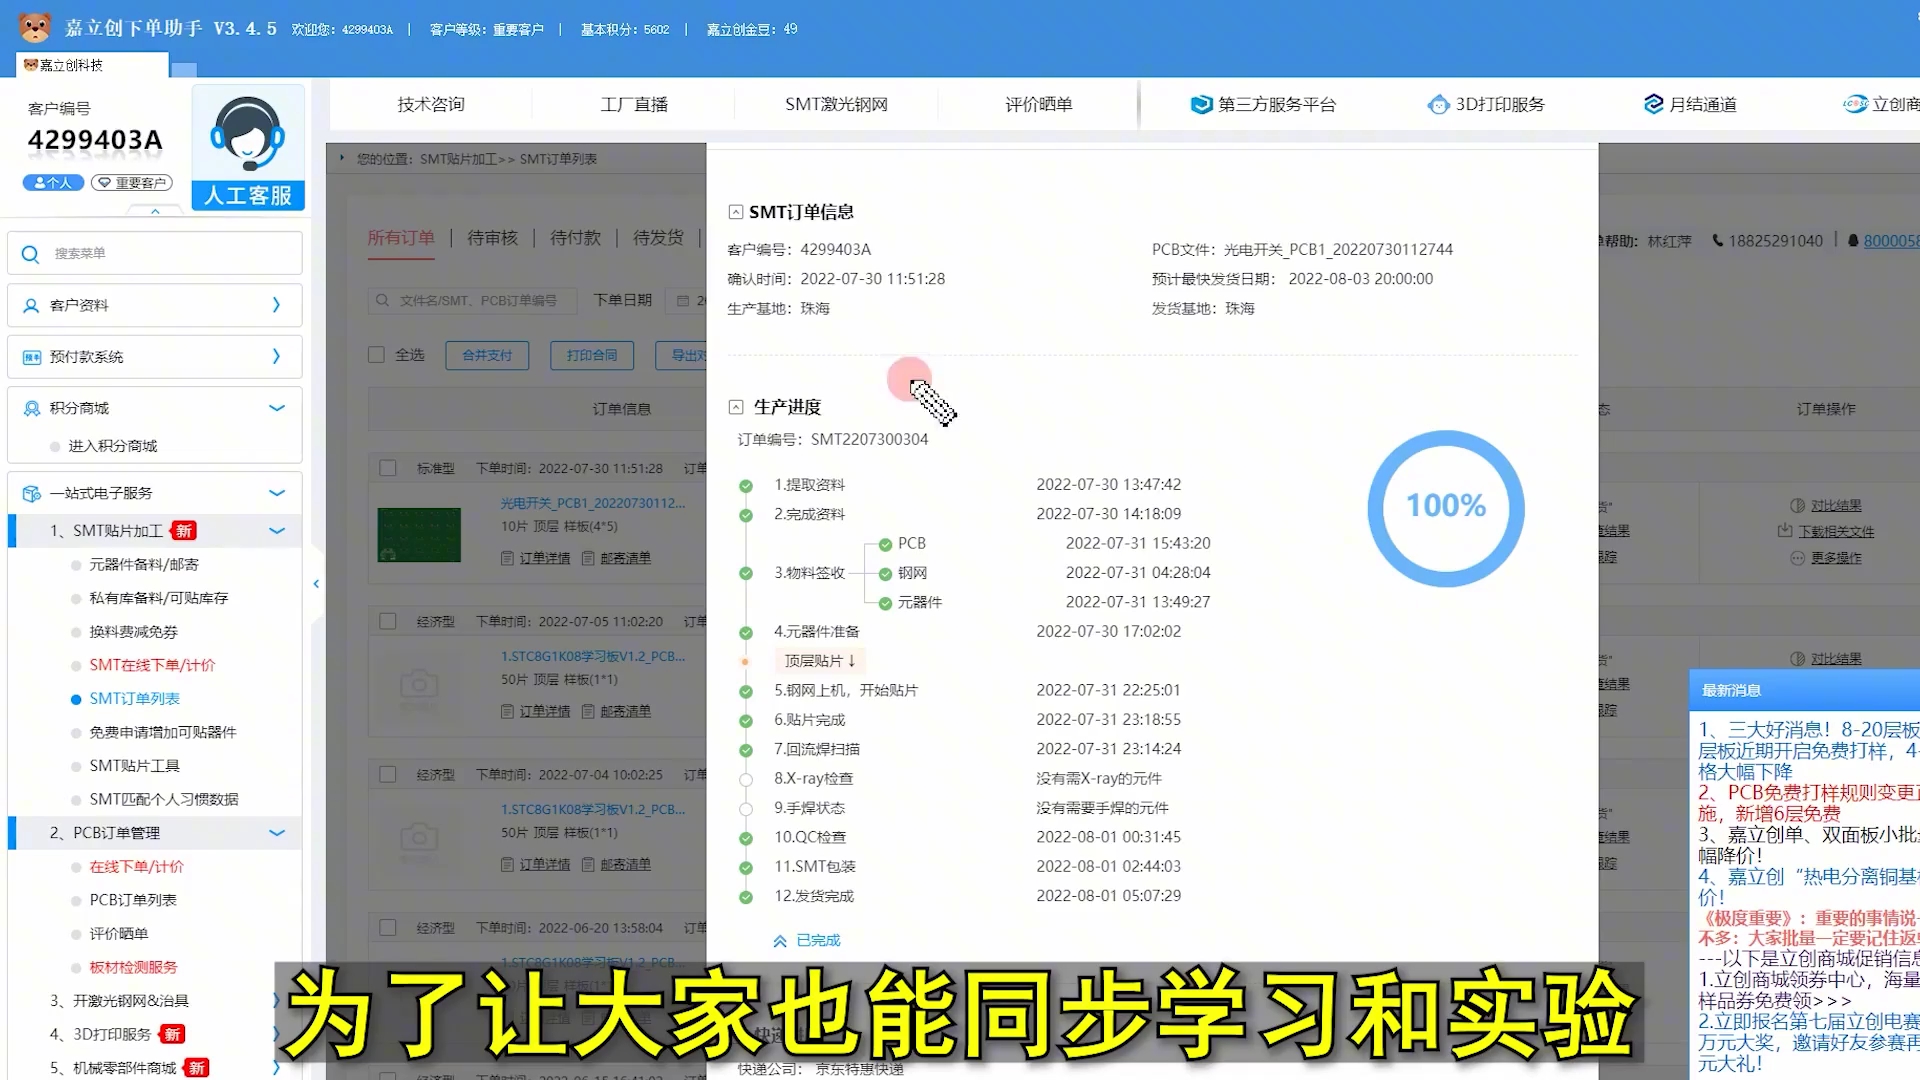Click the green check beside 12.发货完成

[746, 897]
